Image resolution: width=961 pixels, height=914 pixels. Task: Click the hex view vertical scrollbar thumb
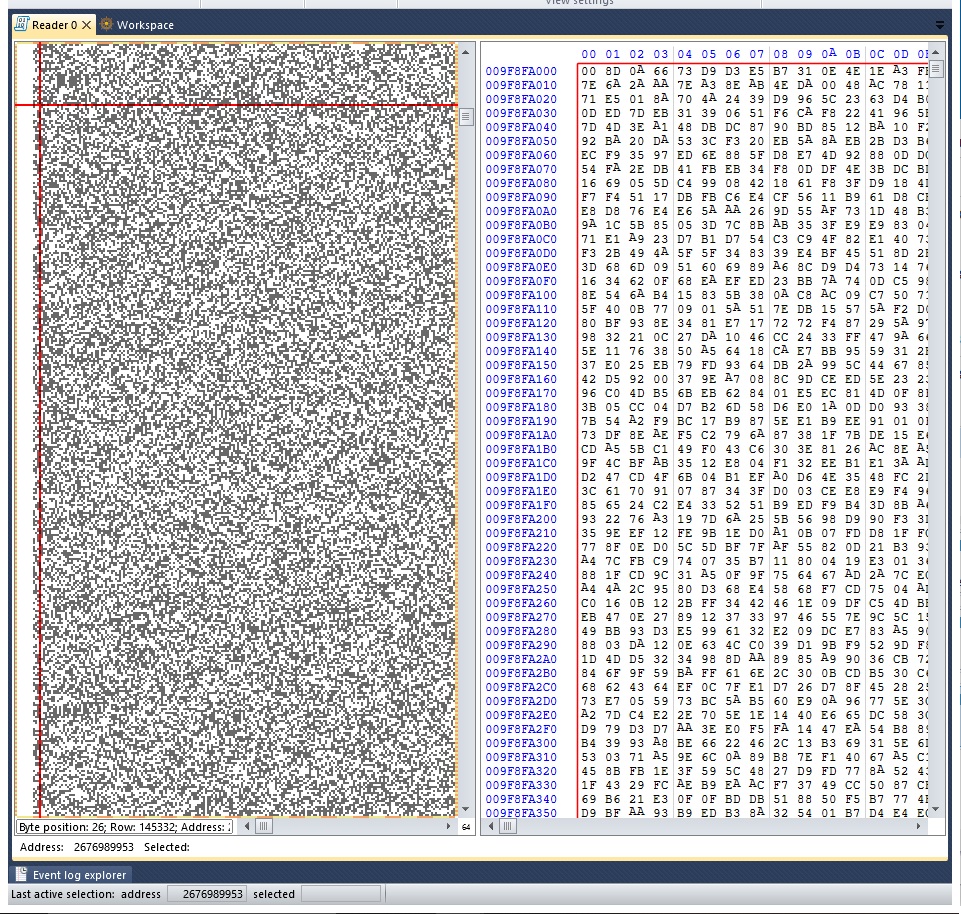point(936,69)
